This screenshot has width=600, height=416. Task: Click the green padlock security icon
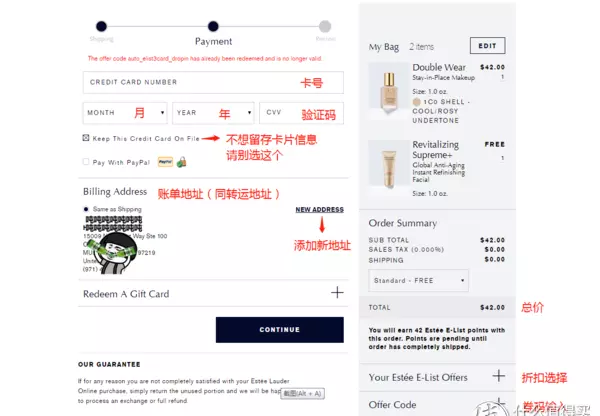182,162
